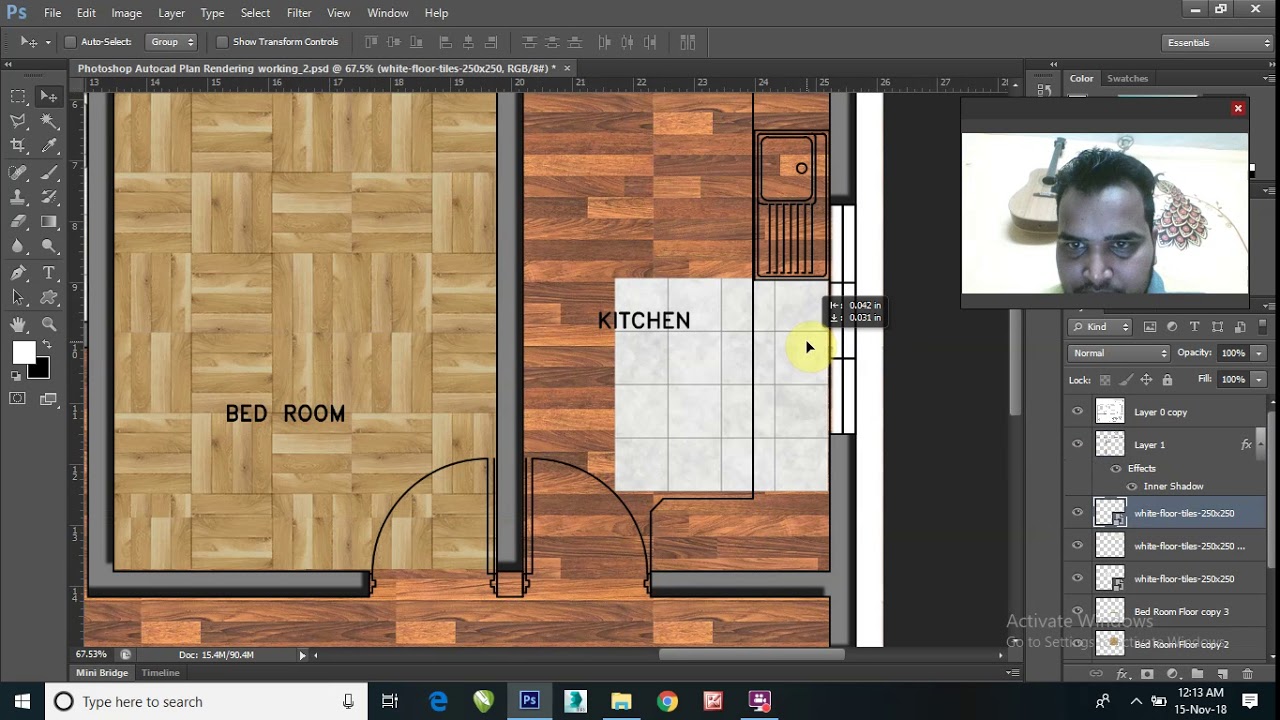Open the Mini Bridge tab

102,673
